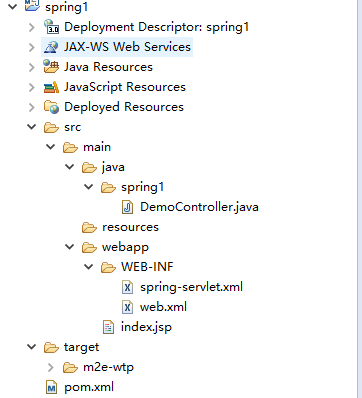Select 'DemoController.java' file name
Image resolution: width=362 pixels, height=398 pixels.
tap(199, 207)
